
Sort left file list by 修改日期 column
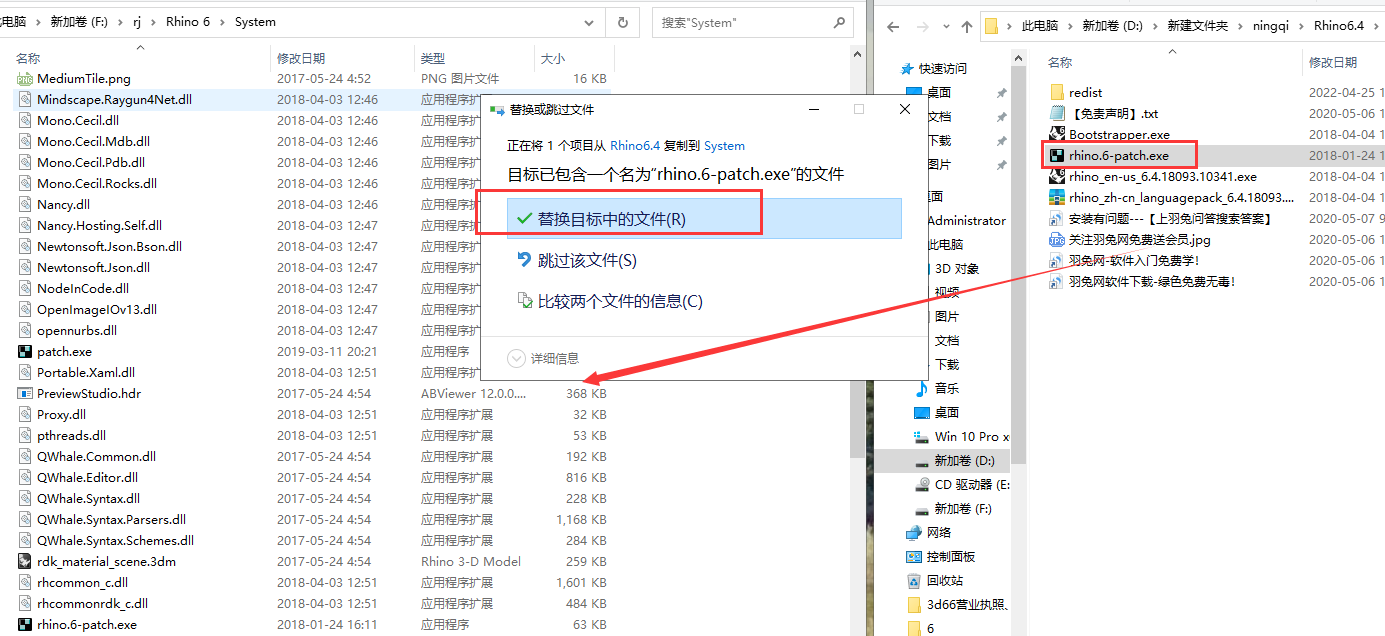pos(301,59)
